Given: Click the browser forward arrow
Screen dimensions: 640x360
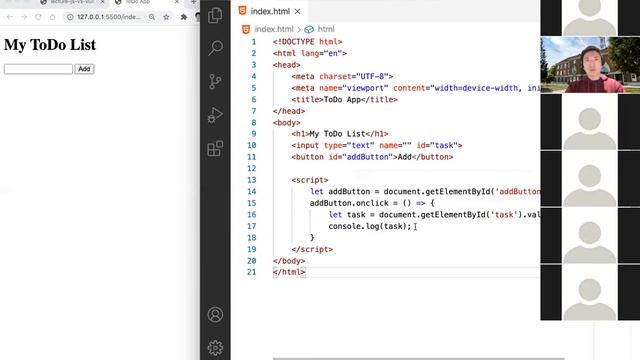Looking at the screenshot, I should click(24, 17).
